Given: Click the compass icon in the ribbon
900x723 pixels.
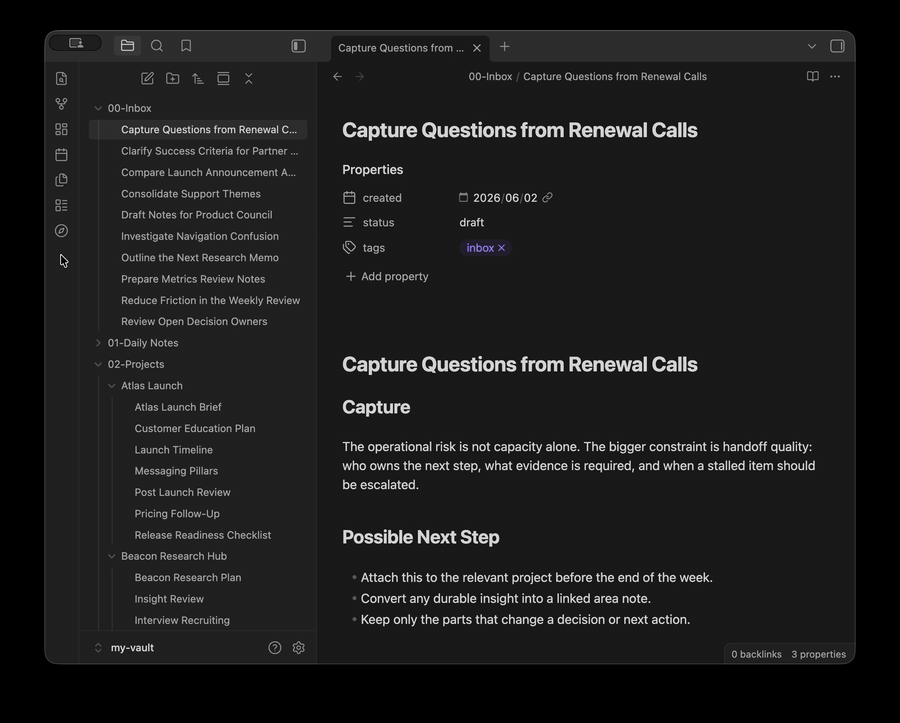Looking at the screenshot, I should (61, 231).
